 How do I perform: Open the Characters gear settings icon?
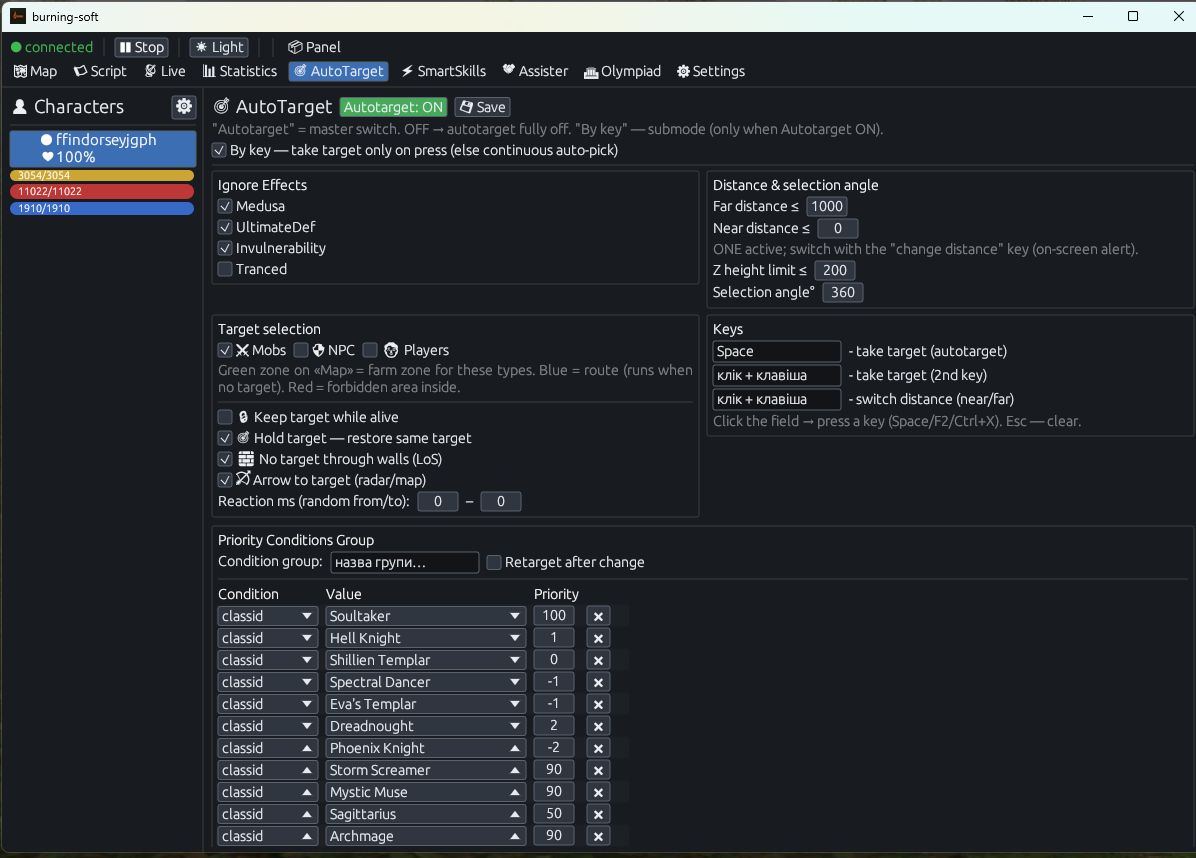(x=184, y=107)
